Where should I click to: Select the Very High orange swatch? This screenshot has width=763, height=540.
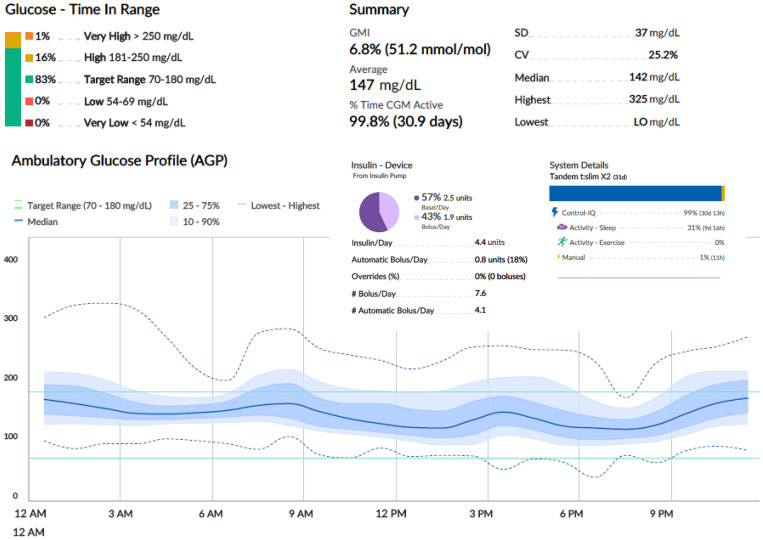[29, 36]
